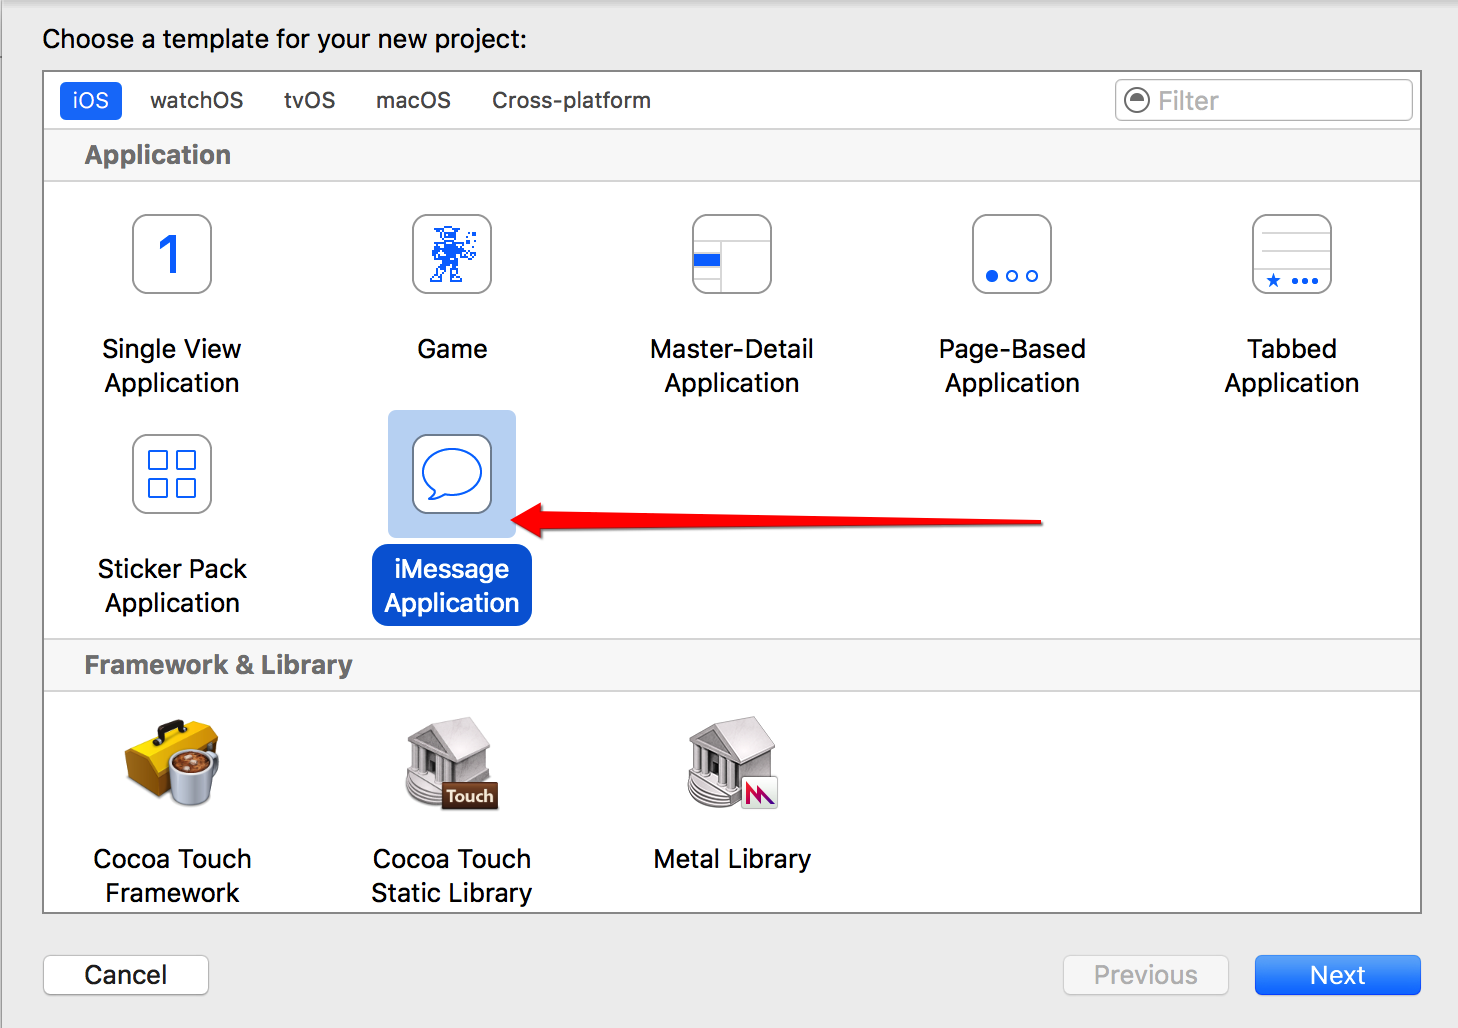Screen dimensions: 1458x1028
Task: Focus the Filter text field
Action: point(1264,100)
